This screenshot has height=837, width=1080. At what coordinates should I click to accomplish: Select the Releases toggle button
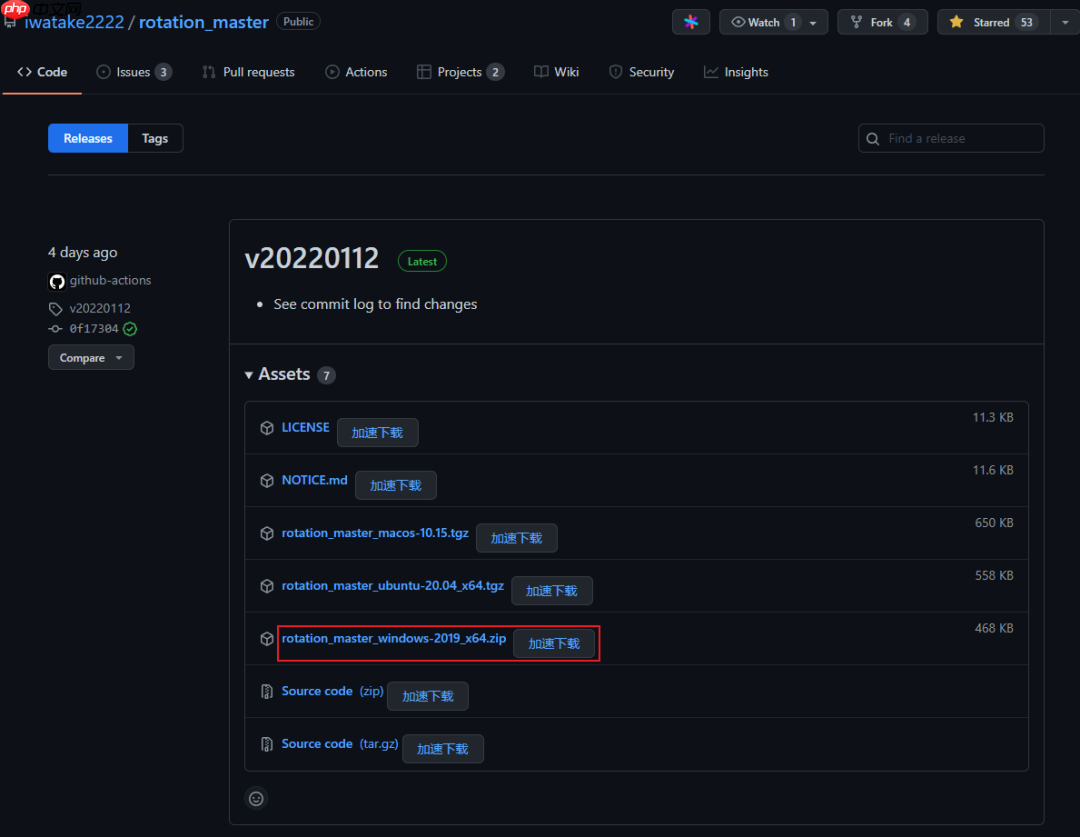88,139
